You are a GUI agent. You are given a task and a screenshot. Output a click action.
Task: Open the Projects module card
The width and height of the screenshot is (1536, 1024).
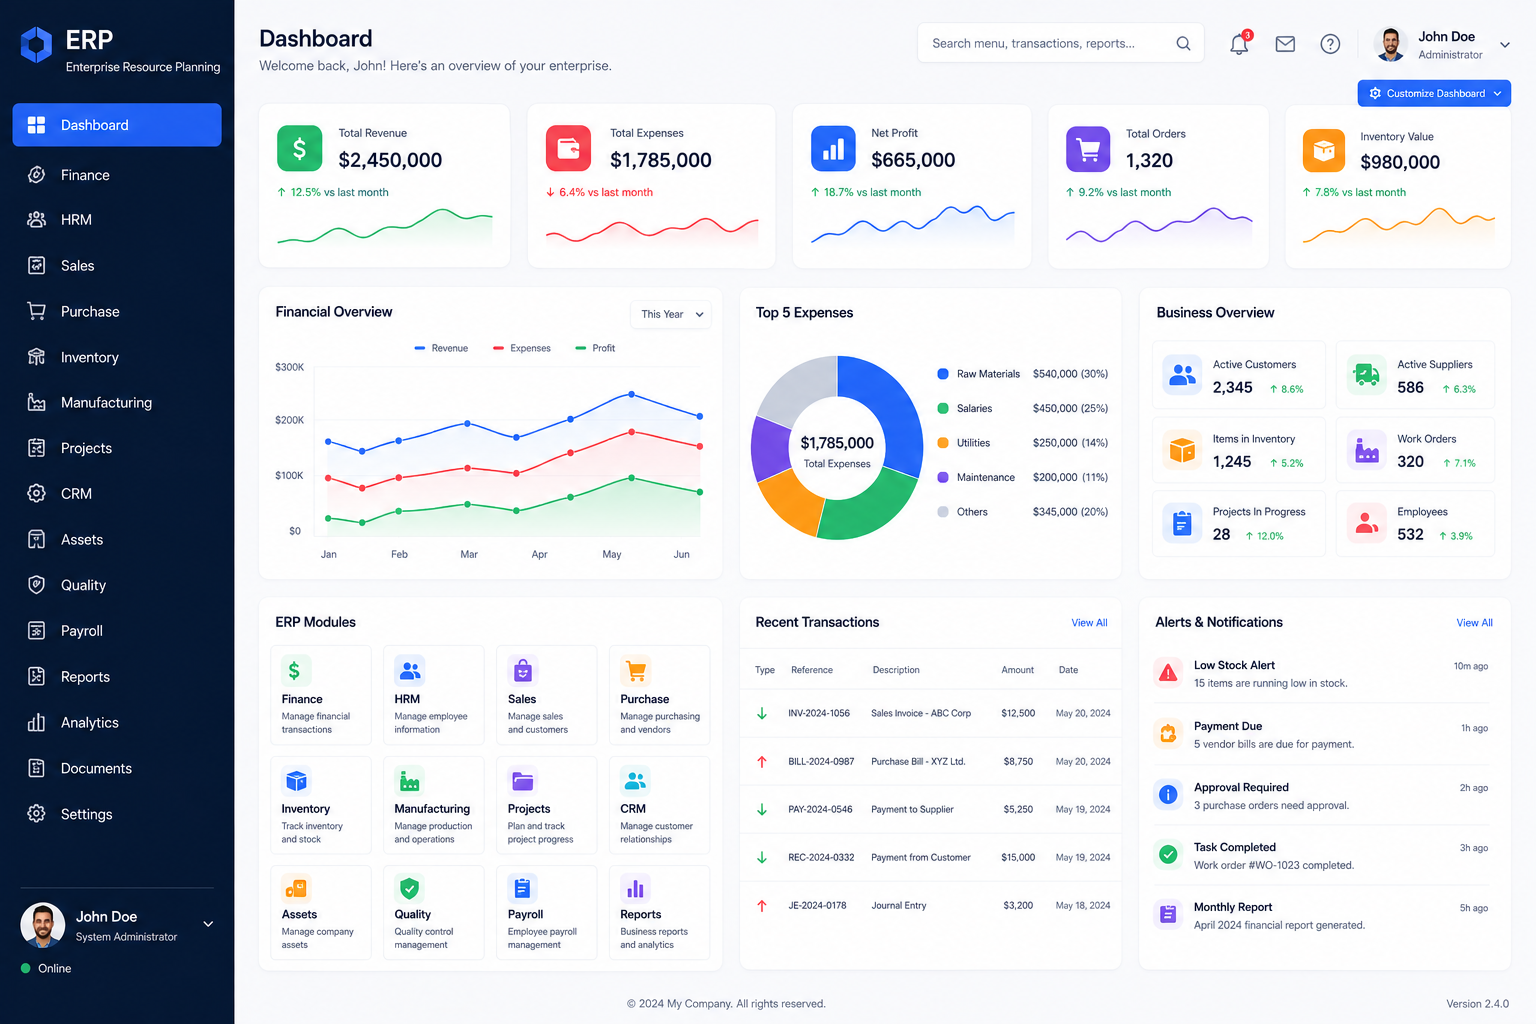point(547,804)
